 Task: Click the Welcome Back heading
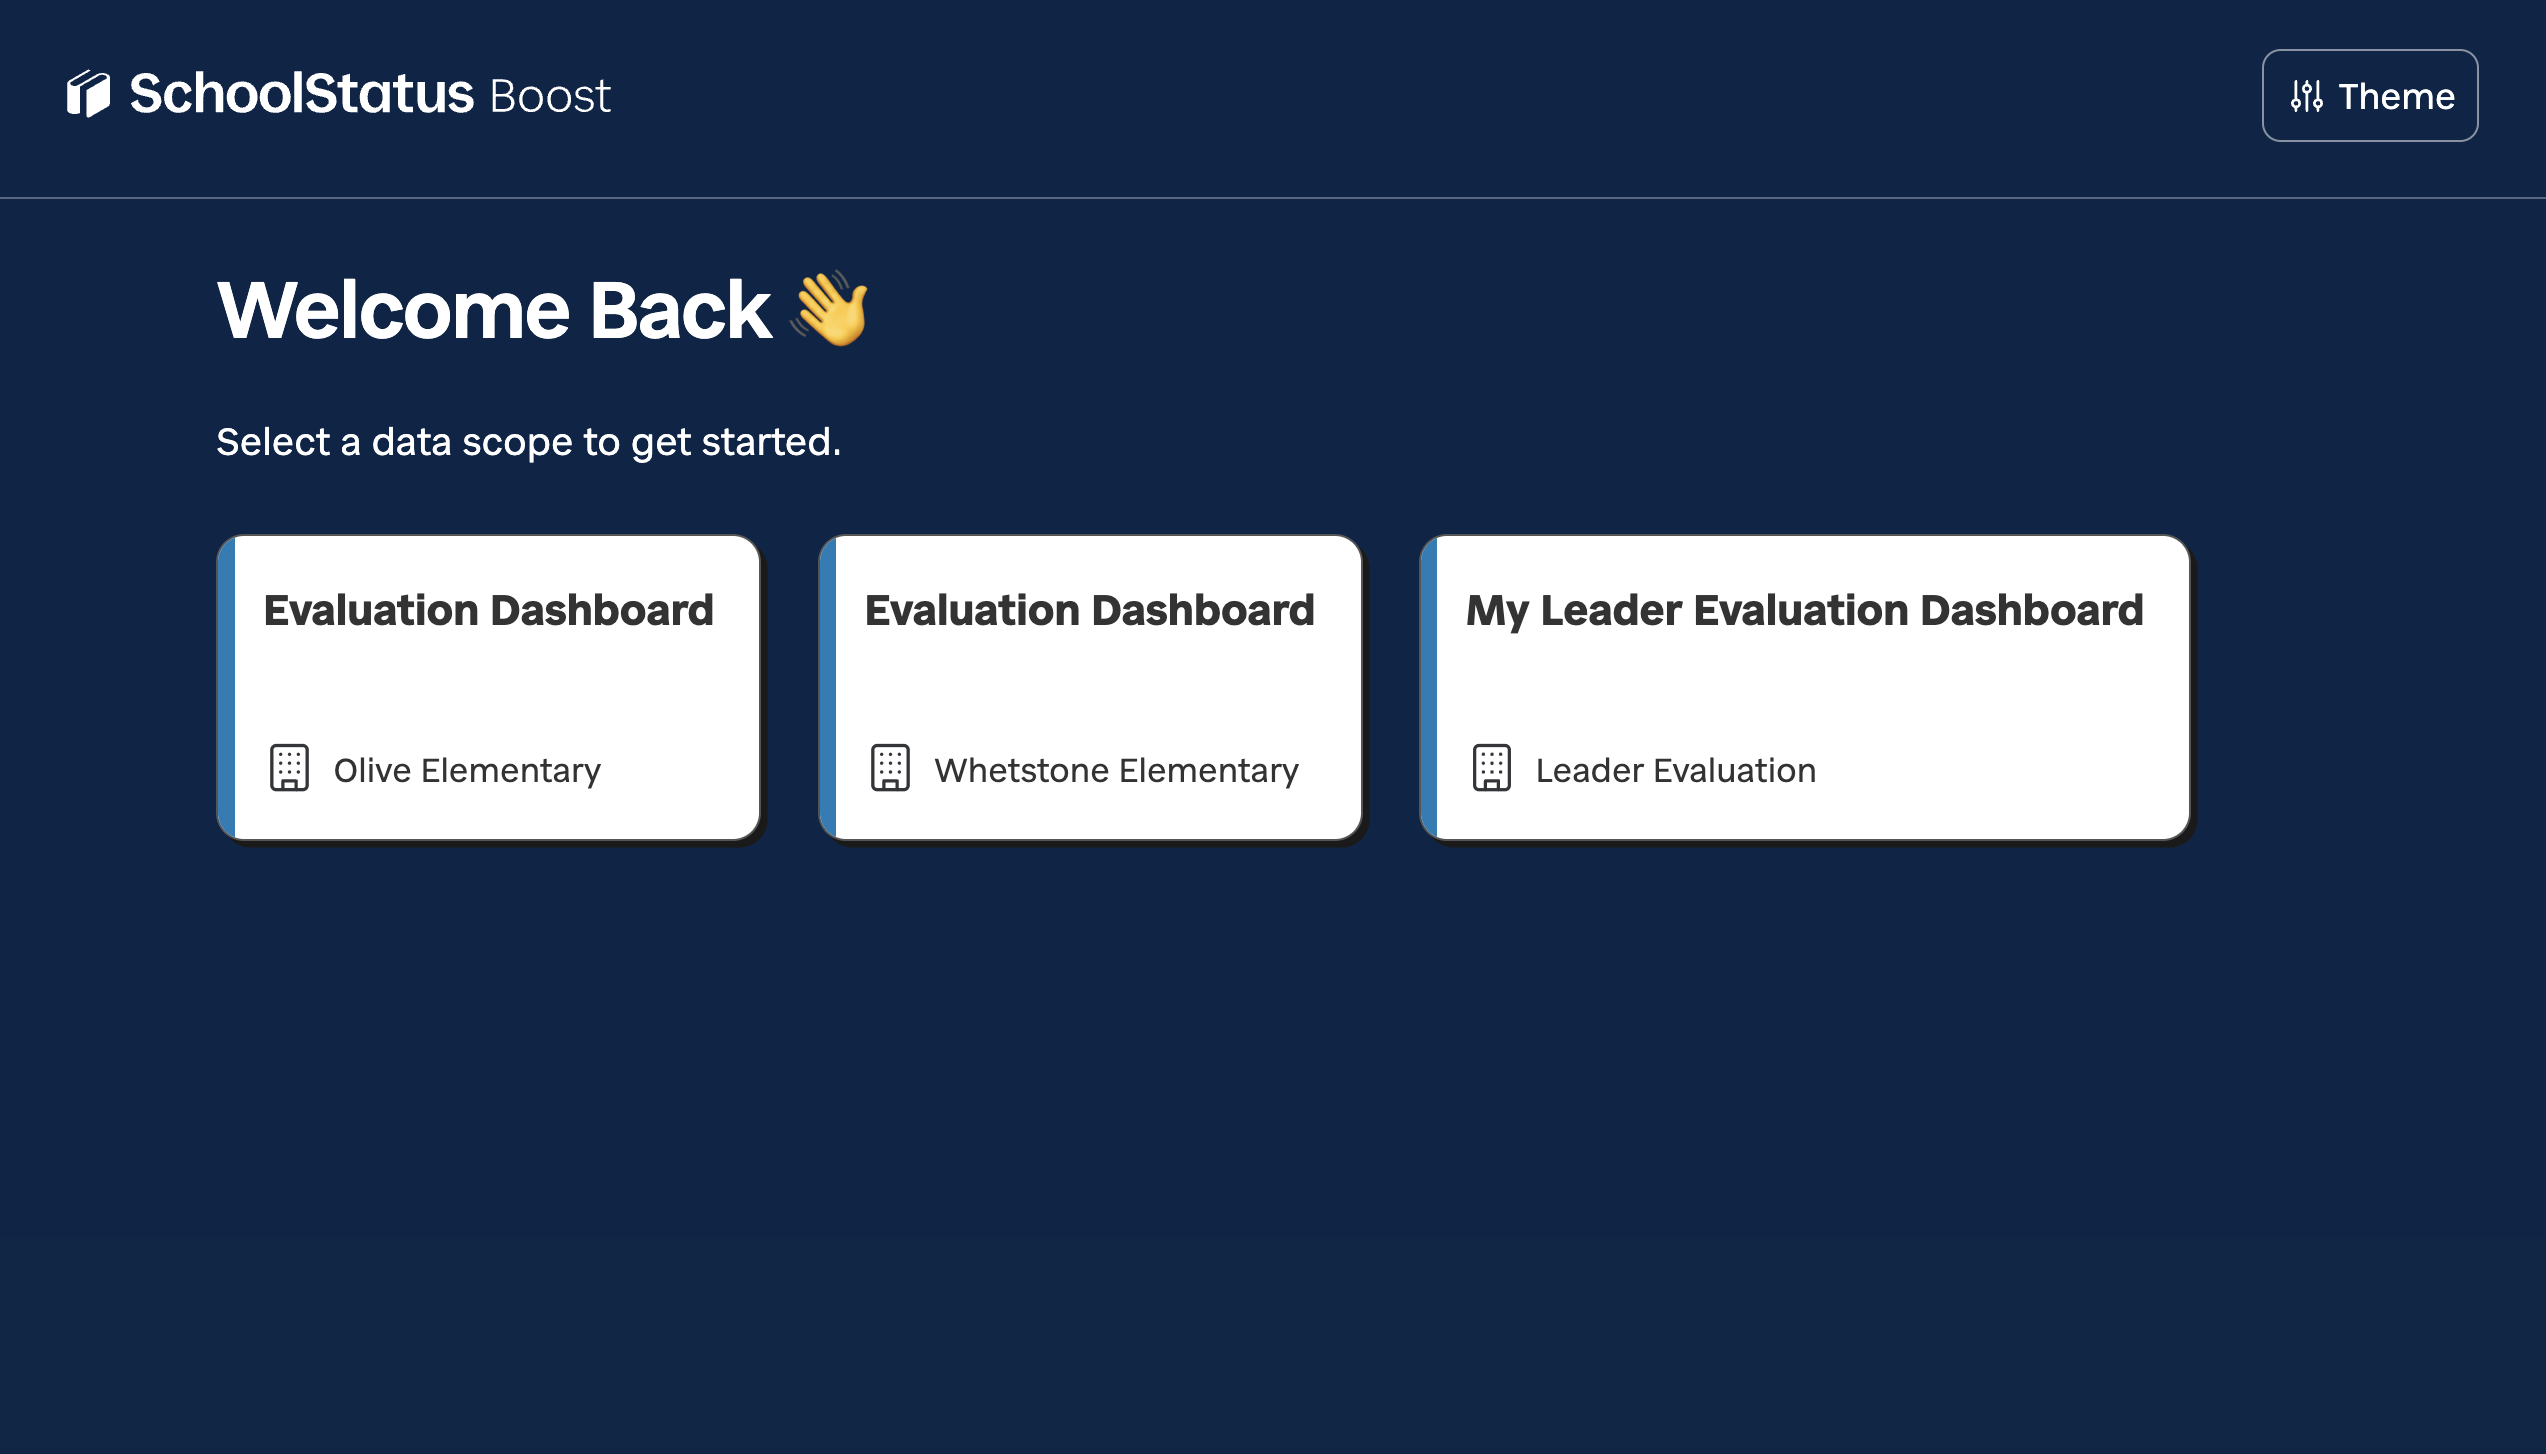coord(494,310)
